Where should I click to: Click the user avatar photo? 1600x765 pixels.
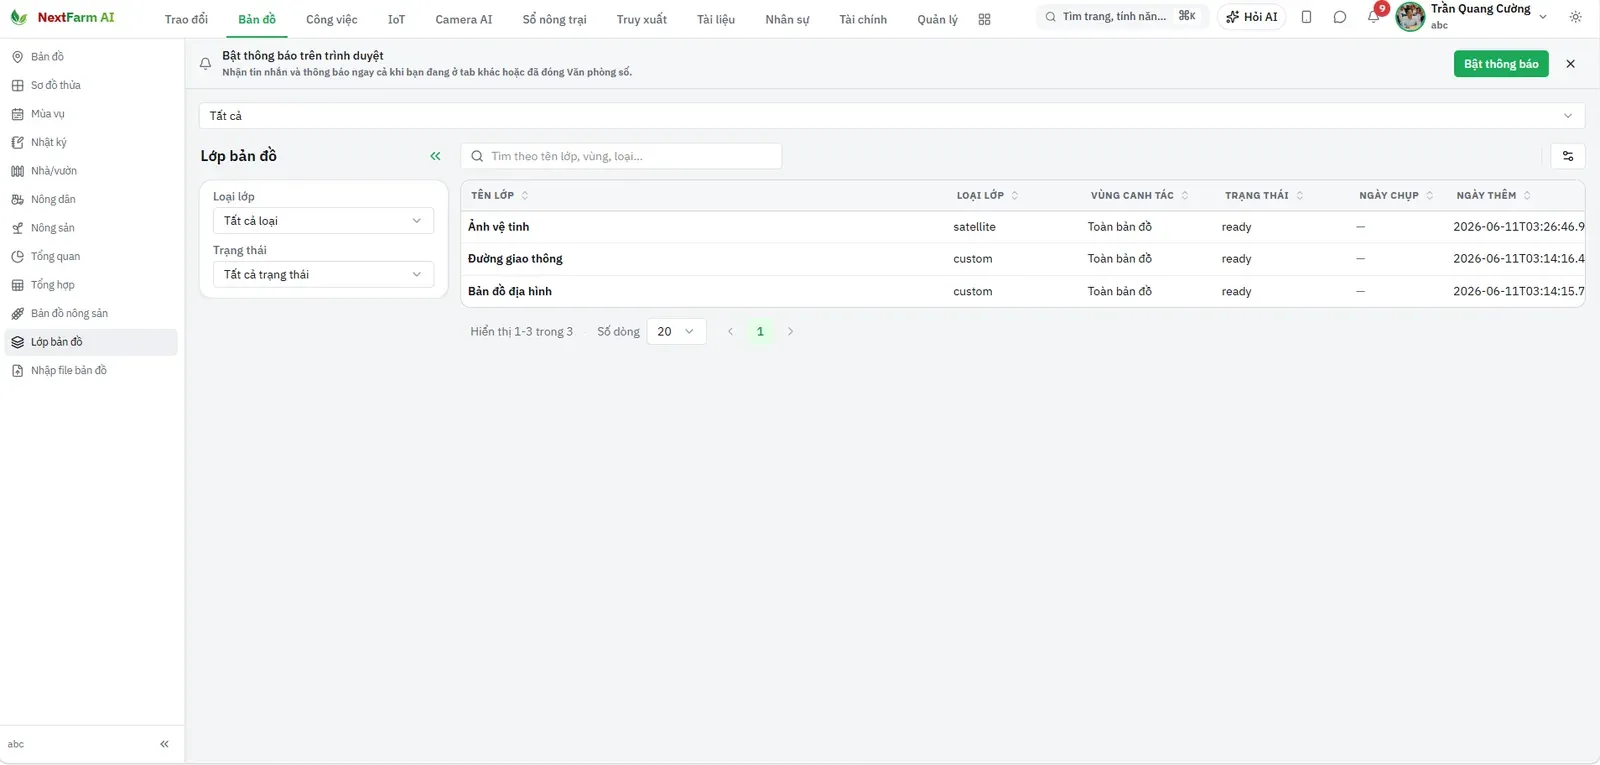(1410, 17)
